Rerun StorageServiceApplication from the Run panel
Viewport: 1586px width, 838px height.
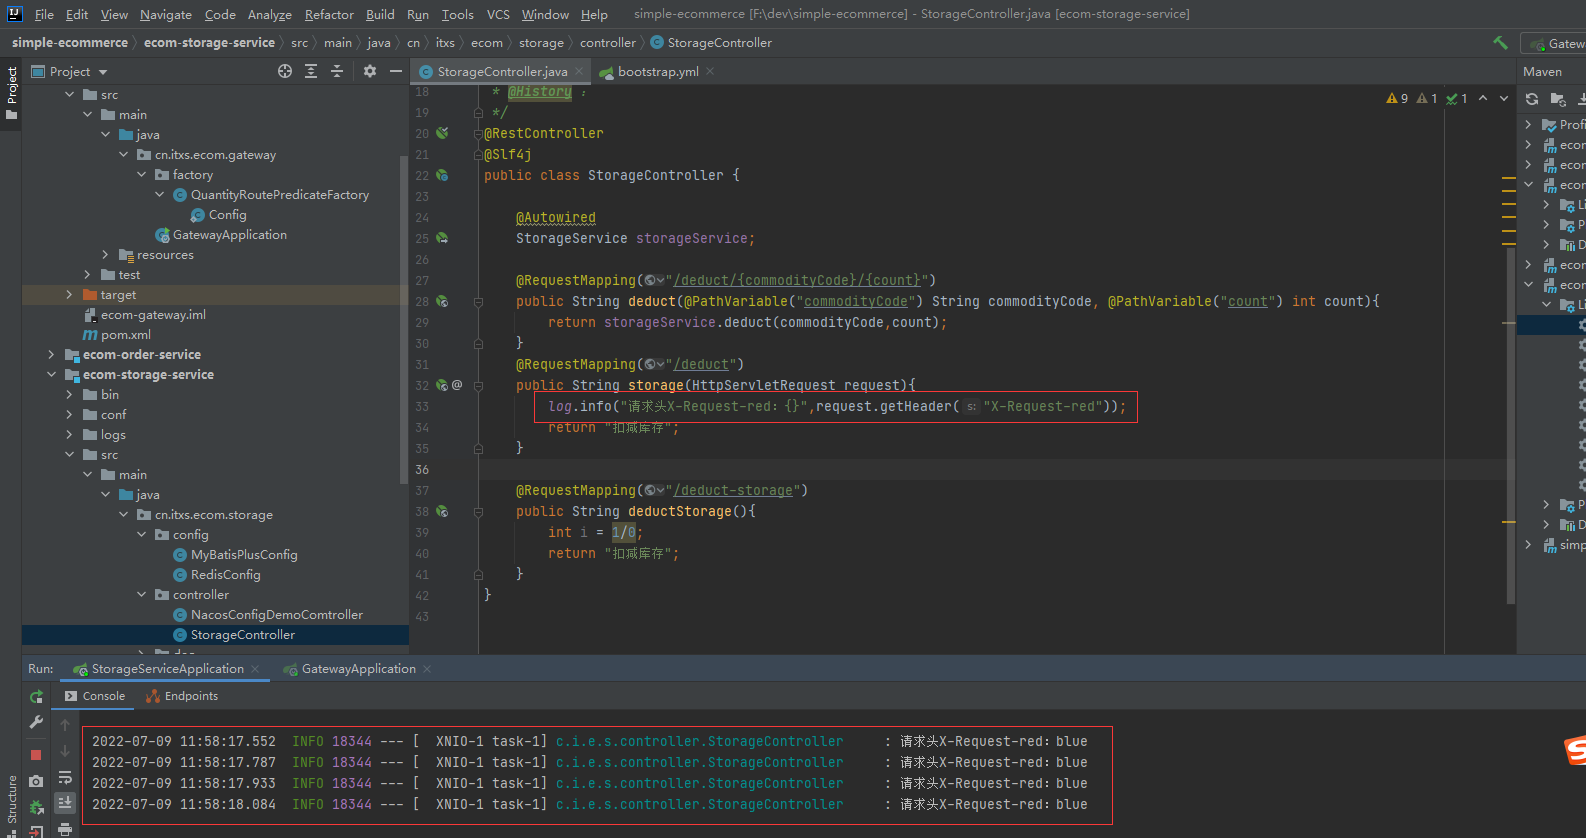coord(36,697)
